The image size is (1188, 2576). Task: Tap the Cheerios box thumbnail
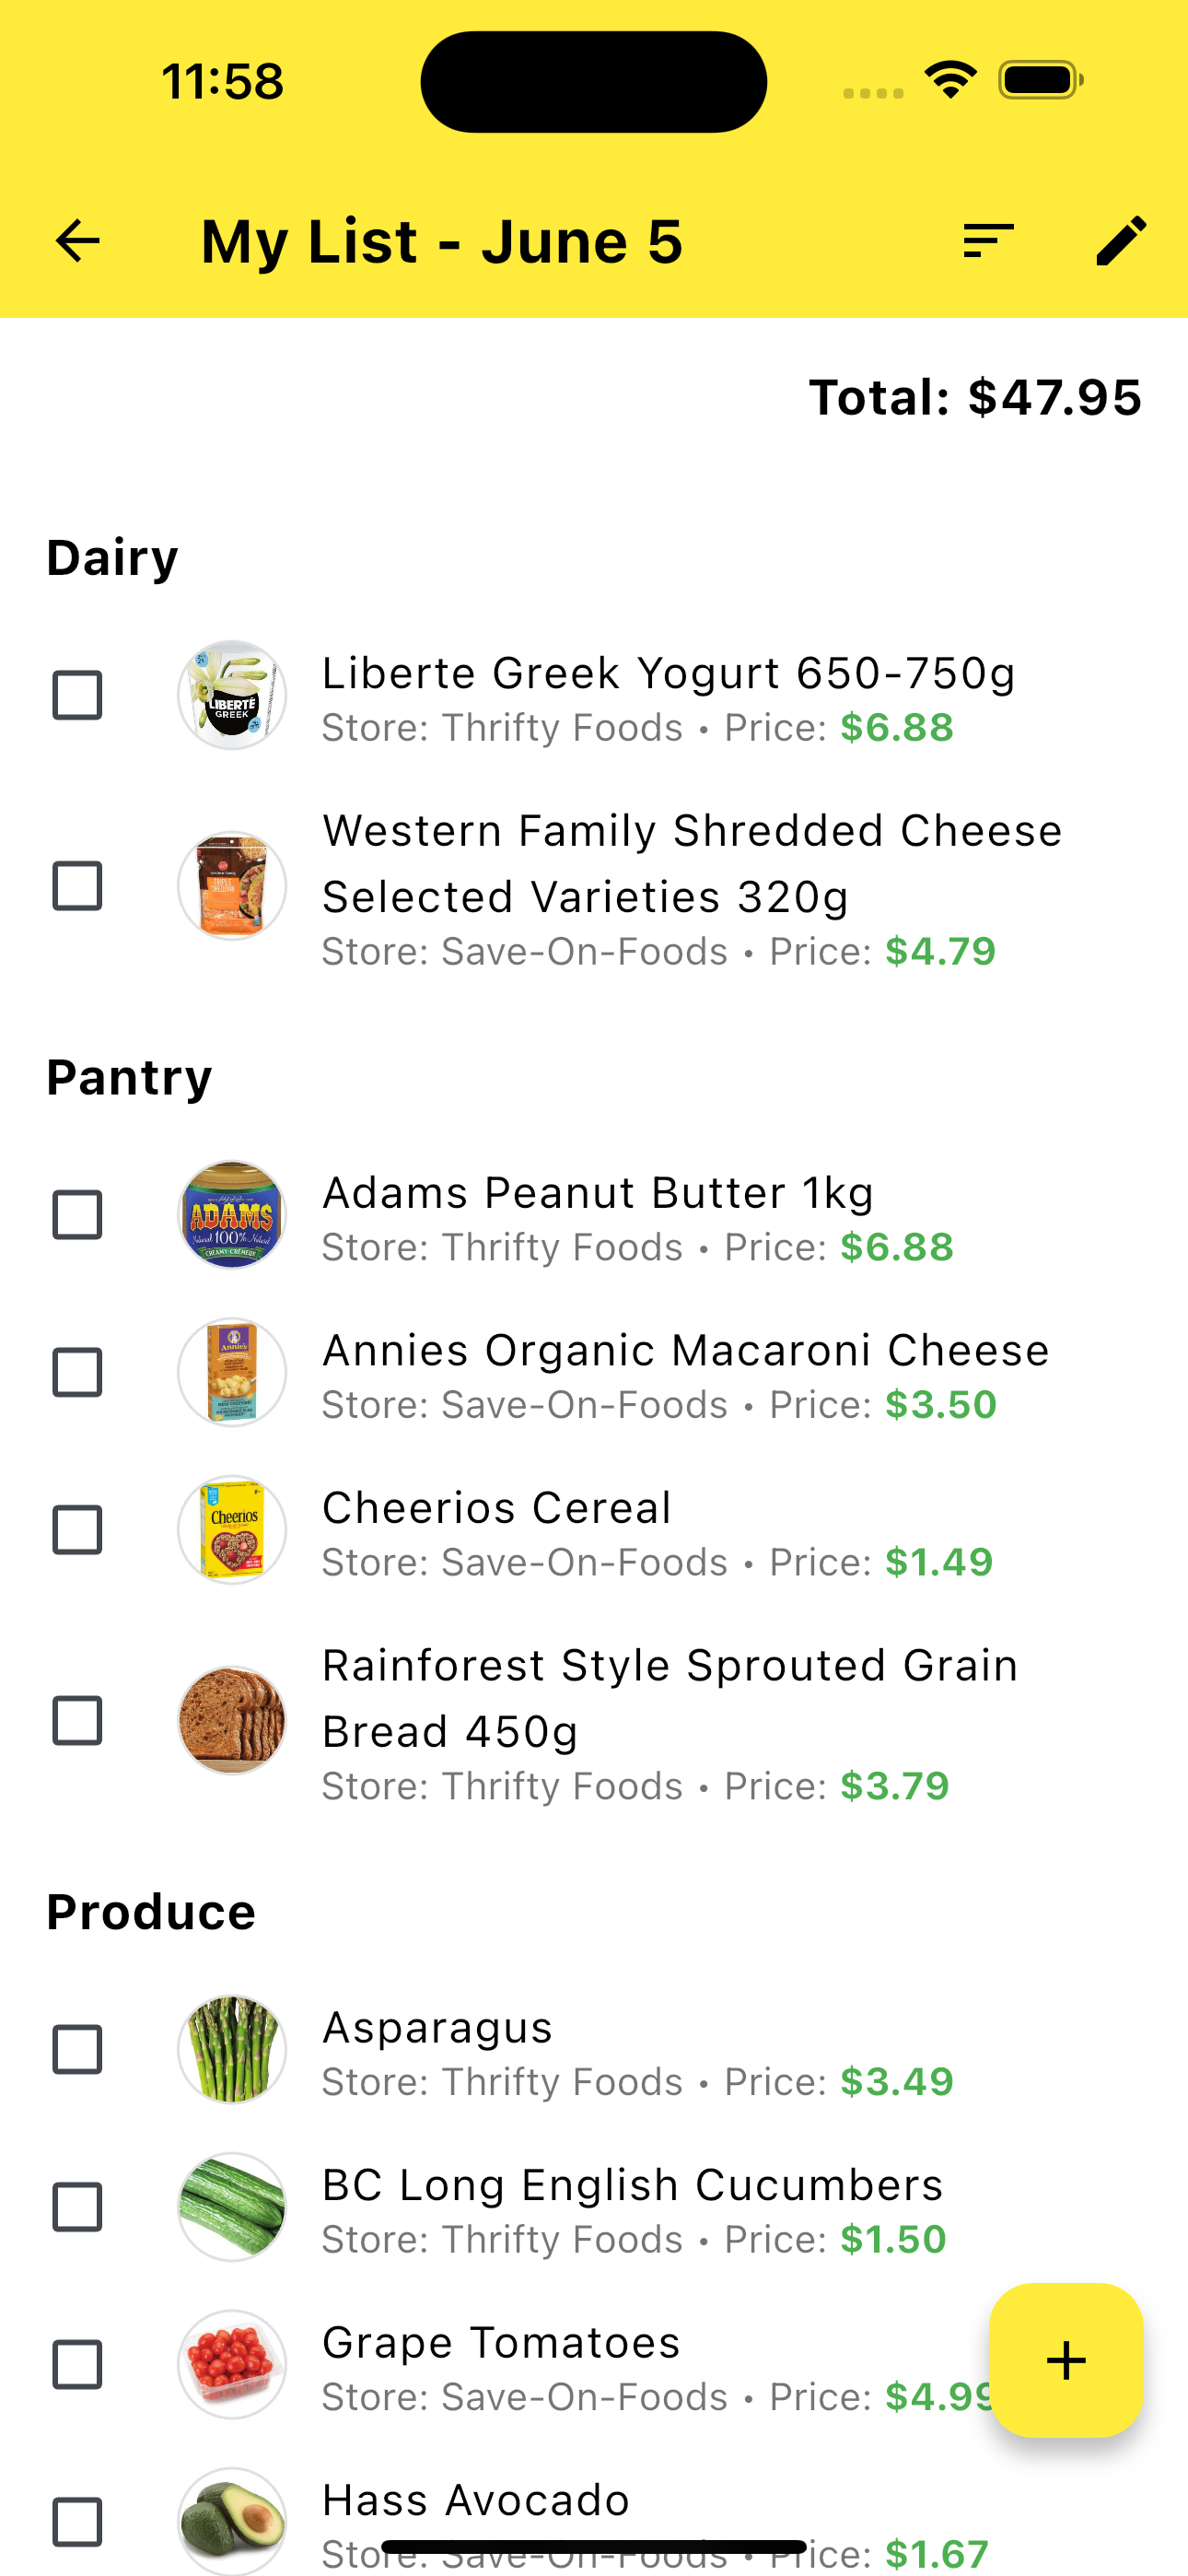[232, 1530]
